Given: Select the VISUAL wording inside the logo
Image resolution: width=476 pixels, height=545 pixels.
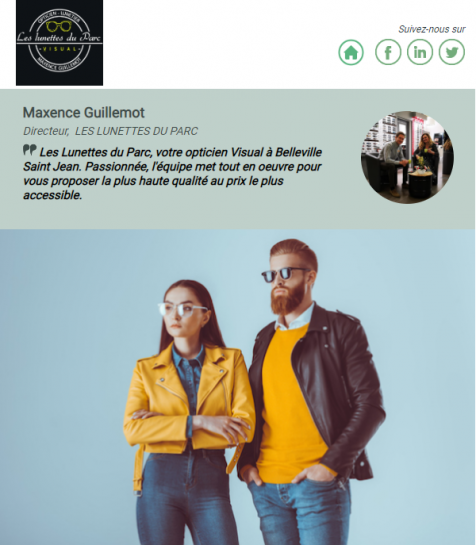Looking at the screenshot, I should pos(59,49).
